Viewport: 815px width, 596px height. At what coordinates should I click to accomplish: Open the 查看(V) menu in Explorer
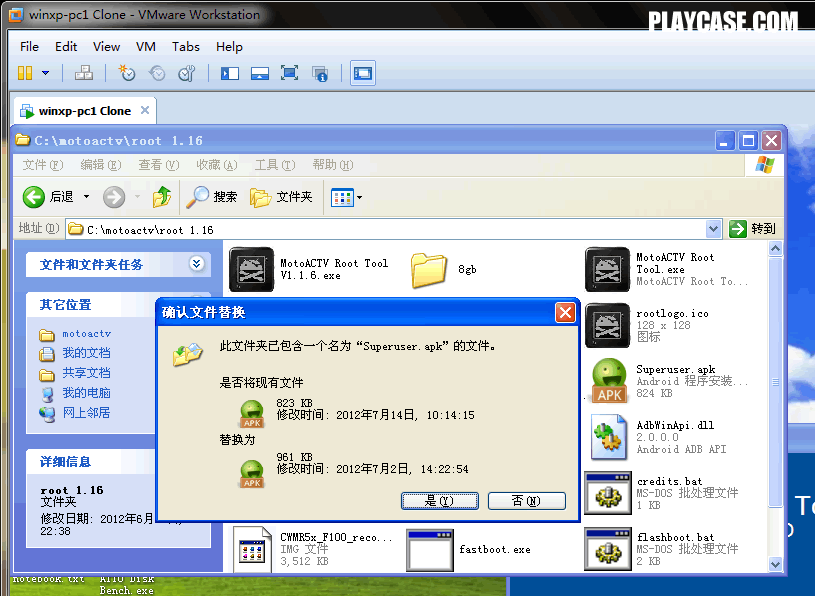(x=159, y=165)
